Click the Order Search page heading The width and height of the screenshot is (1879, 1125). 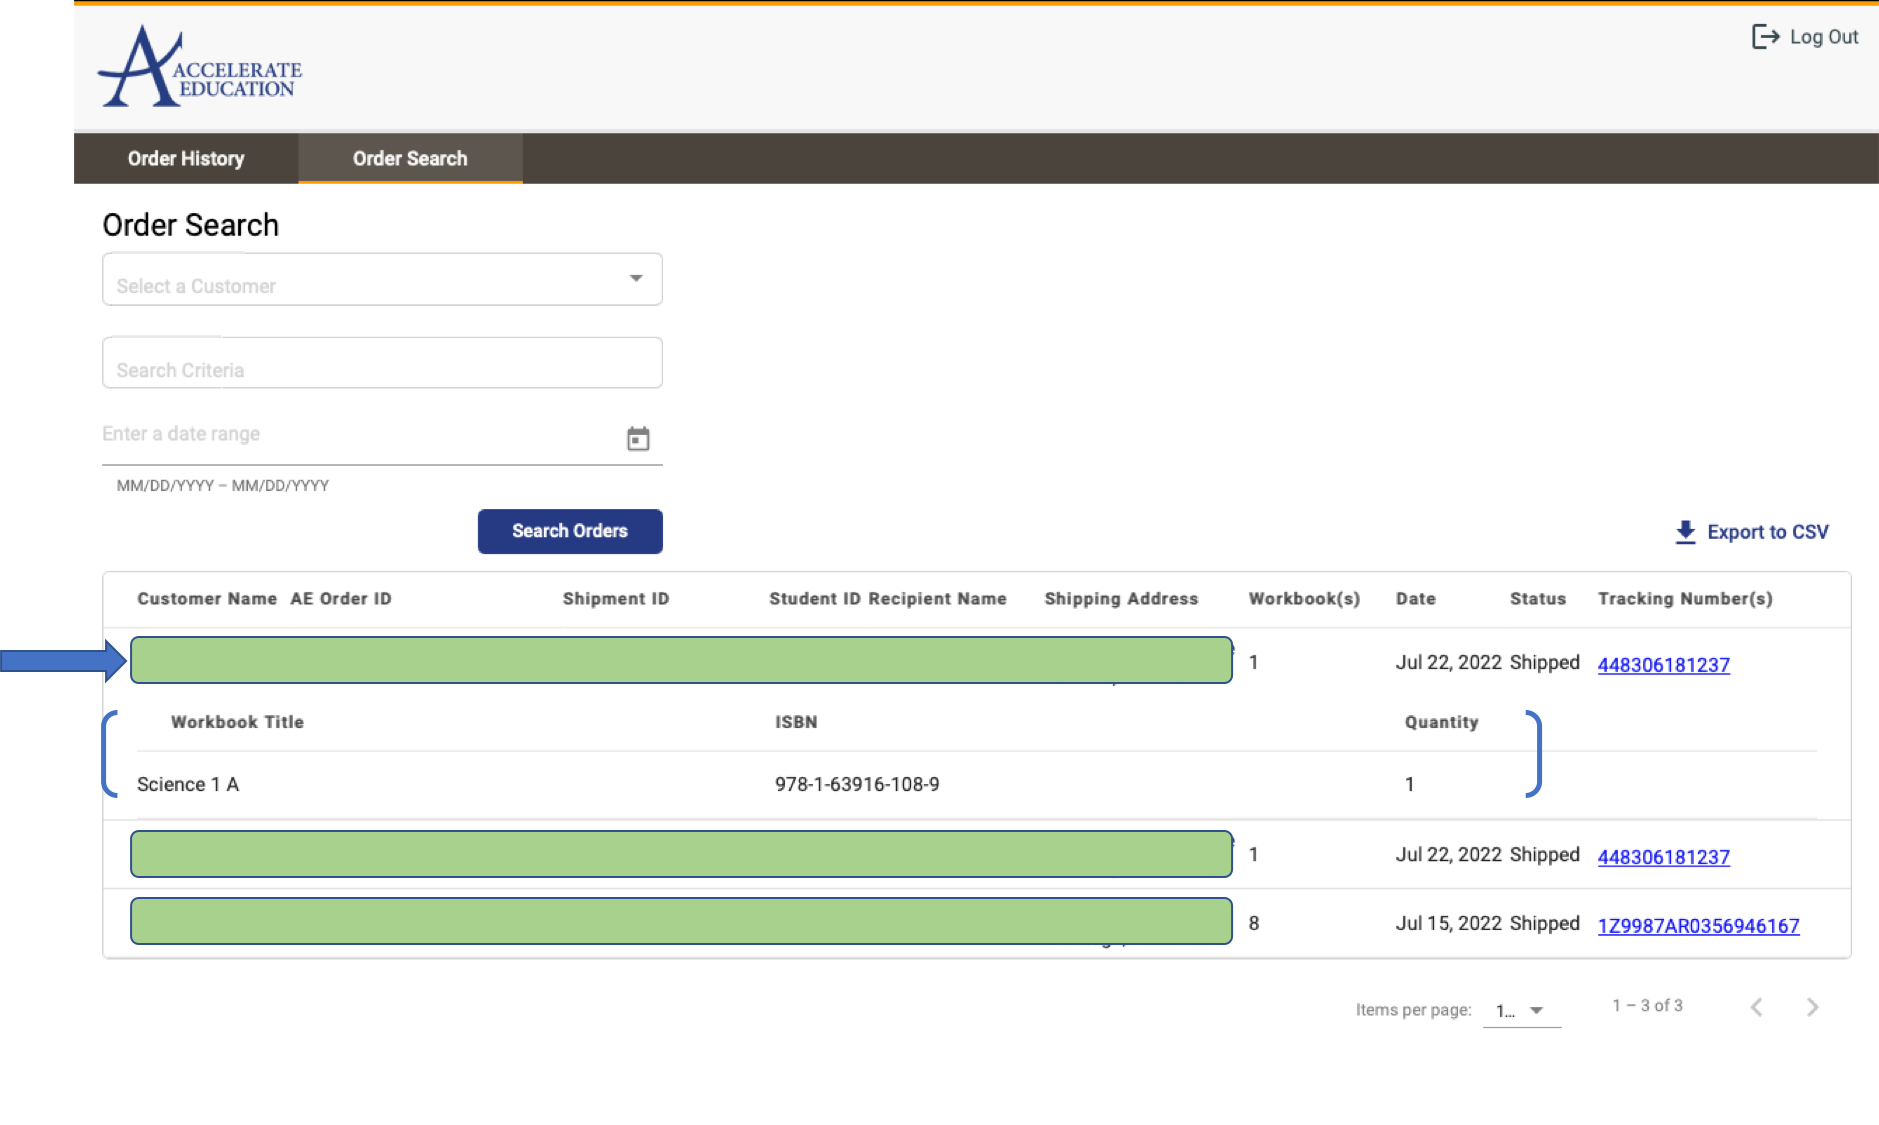tap(190, 225)
